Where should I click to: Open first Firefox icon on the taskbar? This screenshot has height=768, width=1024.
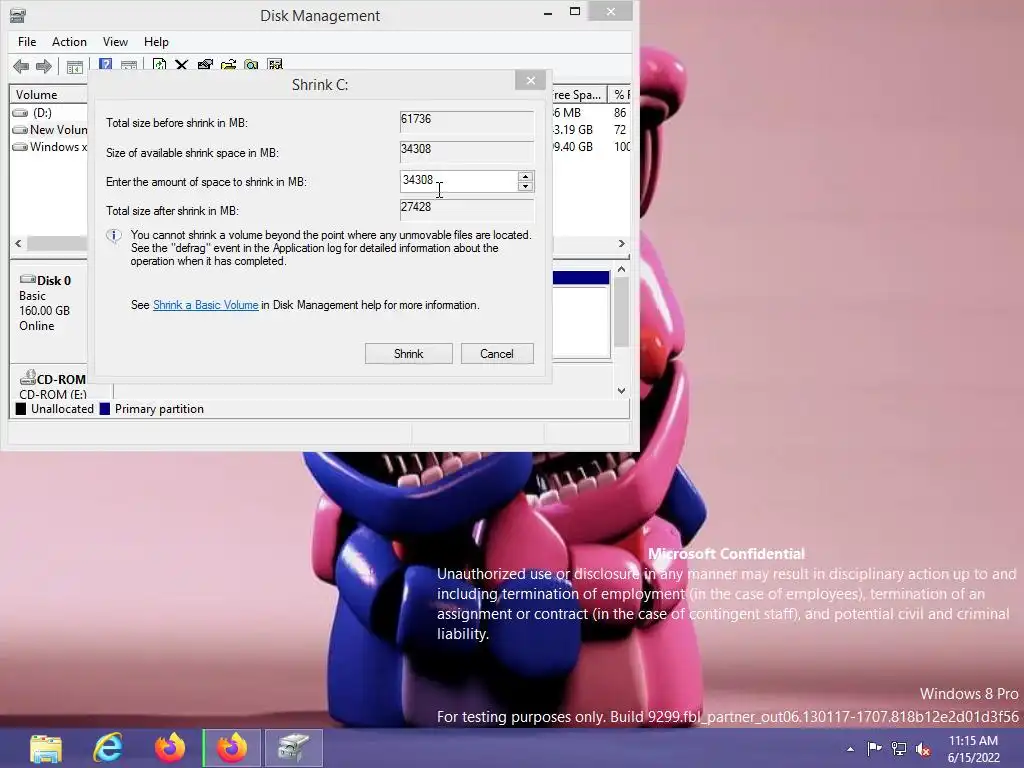170,748
